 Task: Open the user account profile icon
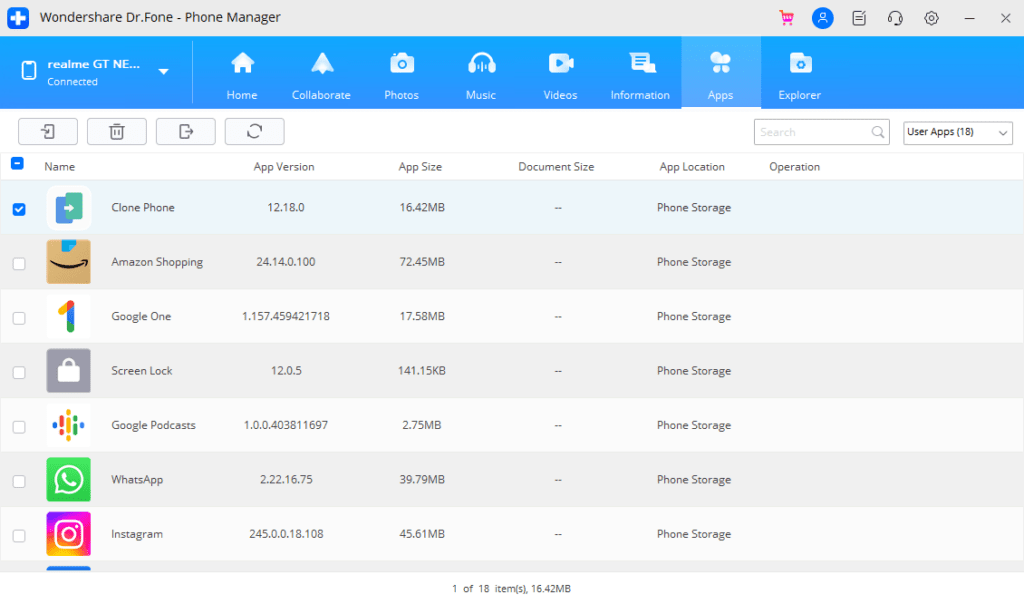pos(822,18)
